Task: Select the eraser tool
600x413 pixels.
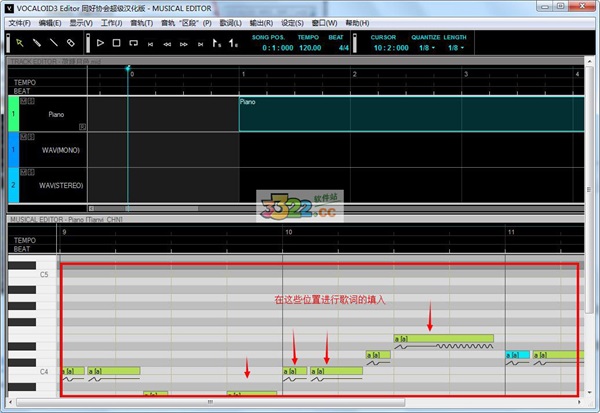Action: coord(70,43)
